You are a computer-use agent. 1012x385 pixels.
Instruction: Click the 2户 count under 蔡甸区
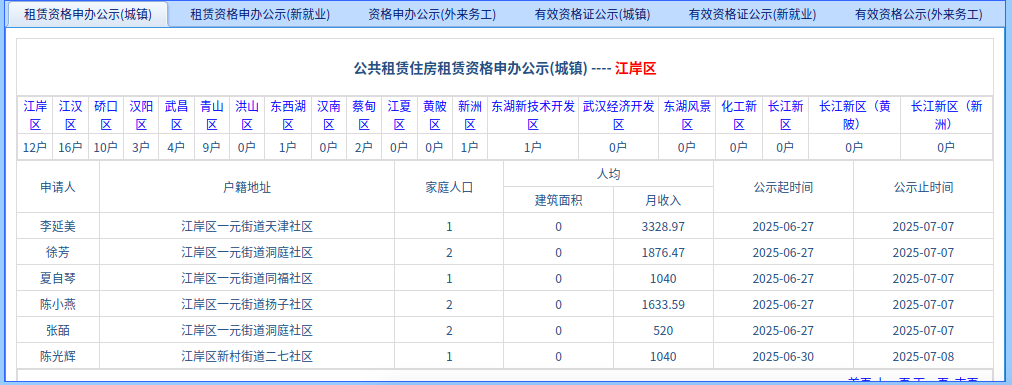click(x=364, y=148)
